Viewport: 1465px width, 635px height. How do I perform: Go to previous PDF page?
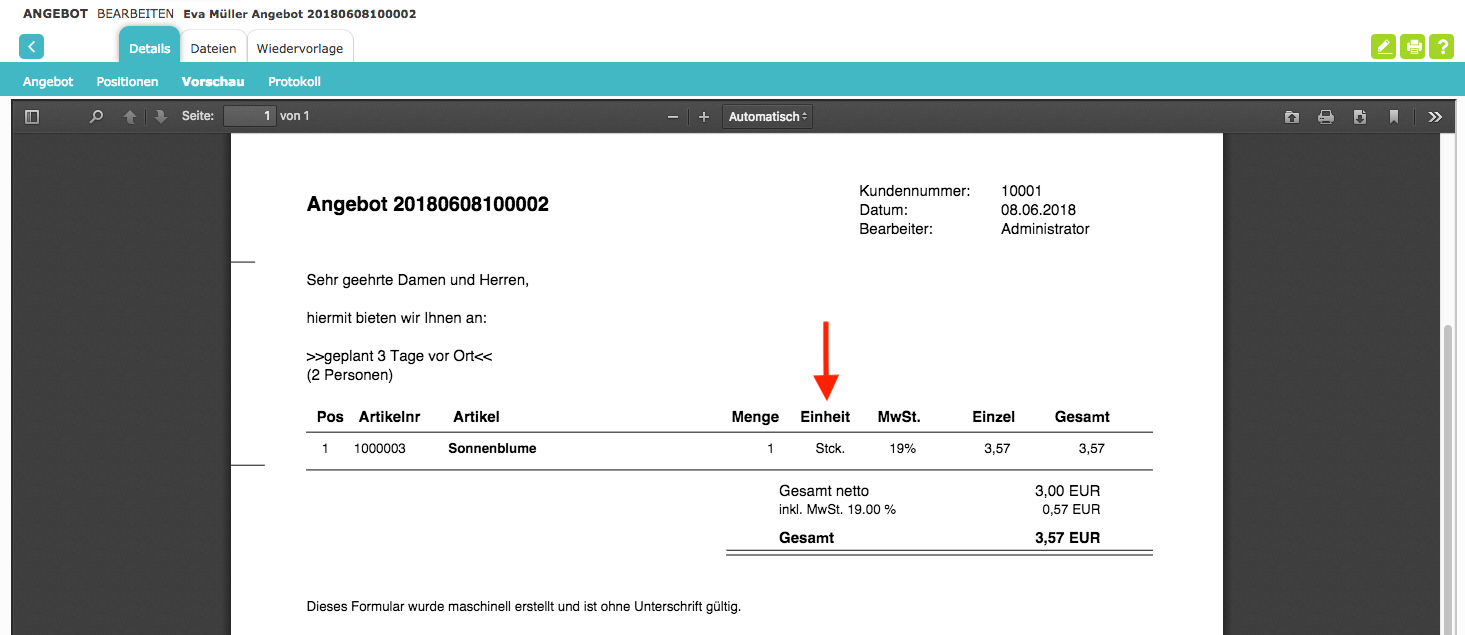pyautogui.click(x=129, y=117)
